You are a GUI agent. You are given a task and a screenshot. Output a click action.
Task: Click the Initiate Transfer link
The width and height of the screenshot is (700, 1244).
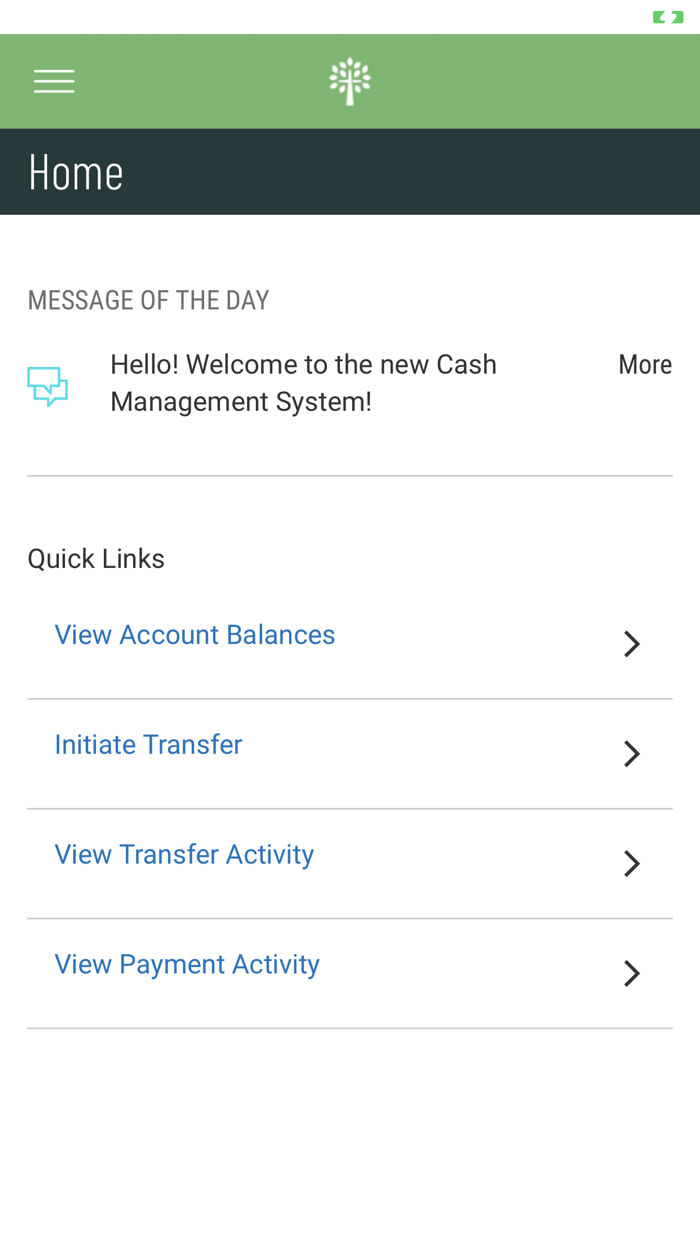148,744
